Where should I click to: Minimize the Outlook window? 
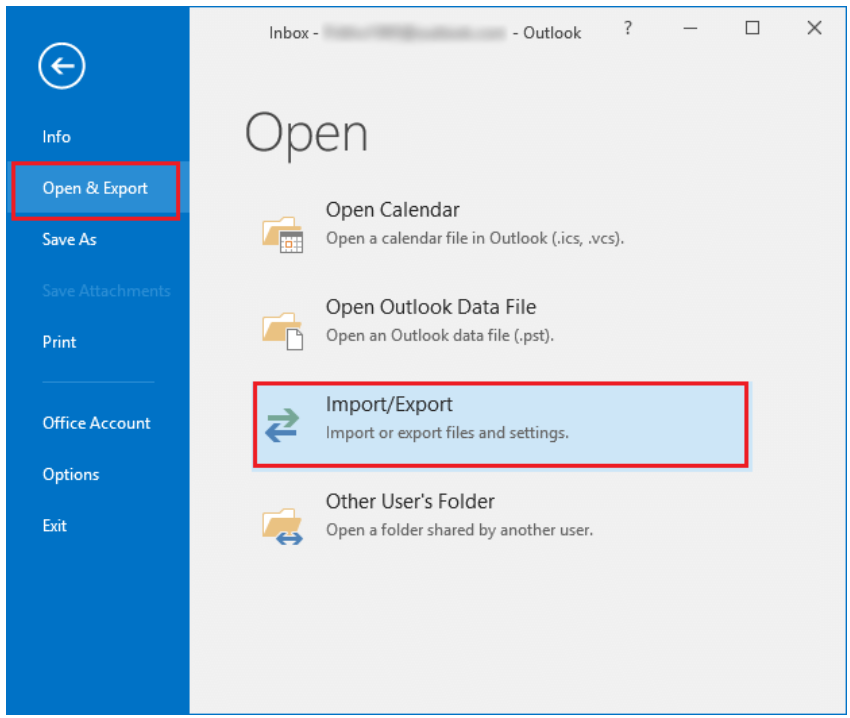[690, 28]
